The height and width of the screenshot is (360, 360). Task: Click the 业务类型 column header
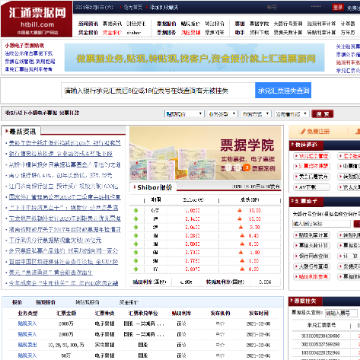click(x=27, y=313)
